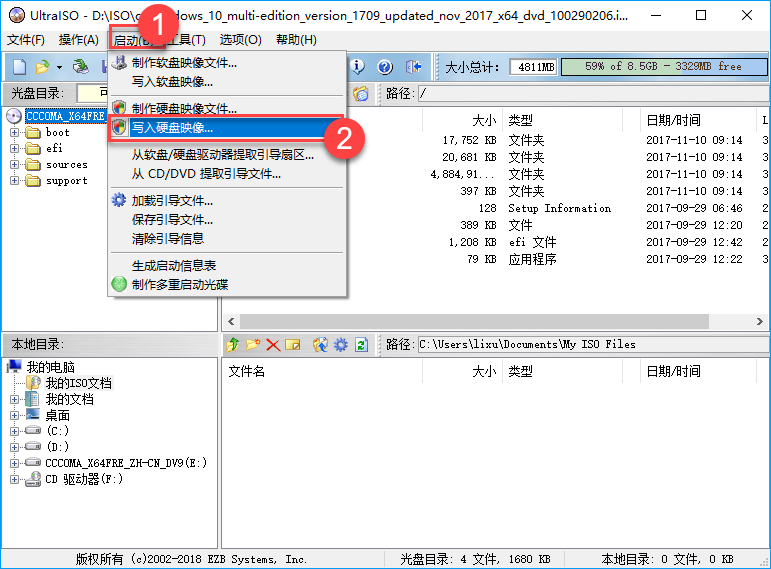Select CCCOMA_X64FRE root disc node
The image size is (771, 569).
[x=65, y=116]
